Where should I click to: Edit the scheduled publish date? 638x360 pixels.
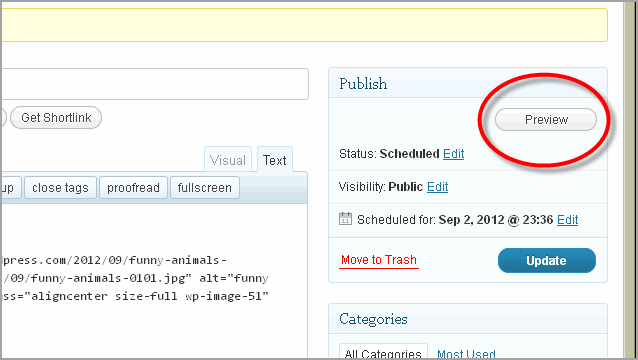(567, 220)
